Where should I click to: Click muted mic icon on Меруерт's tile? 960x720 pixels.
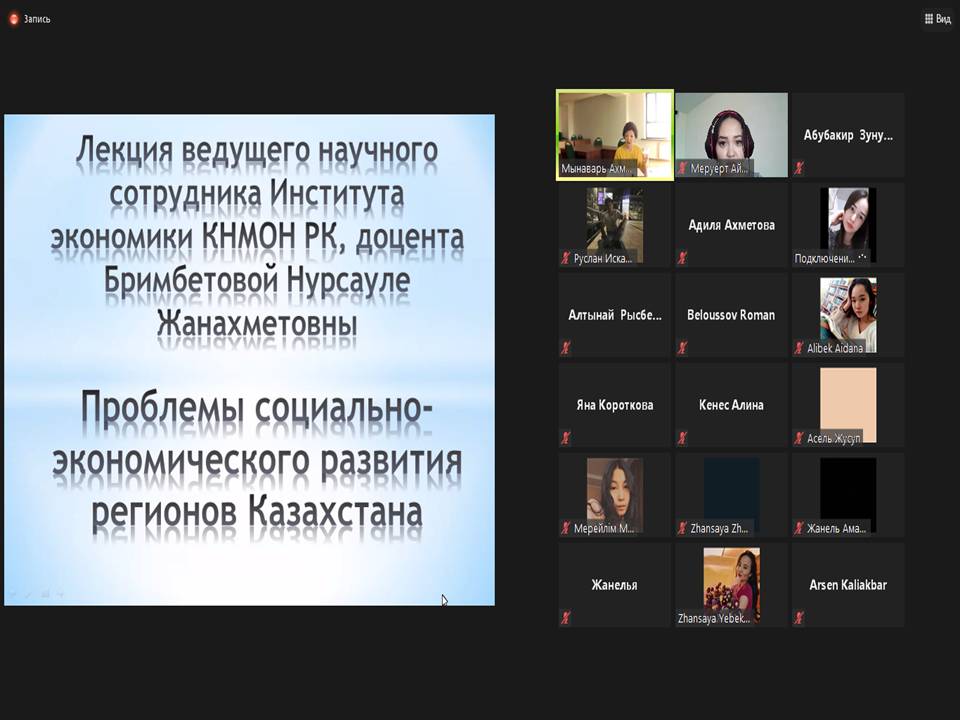682,169
